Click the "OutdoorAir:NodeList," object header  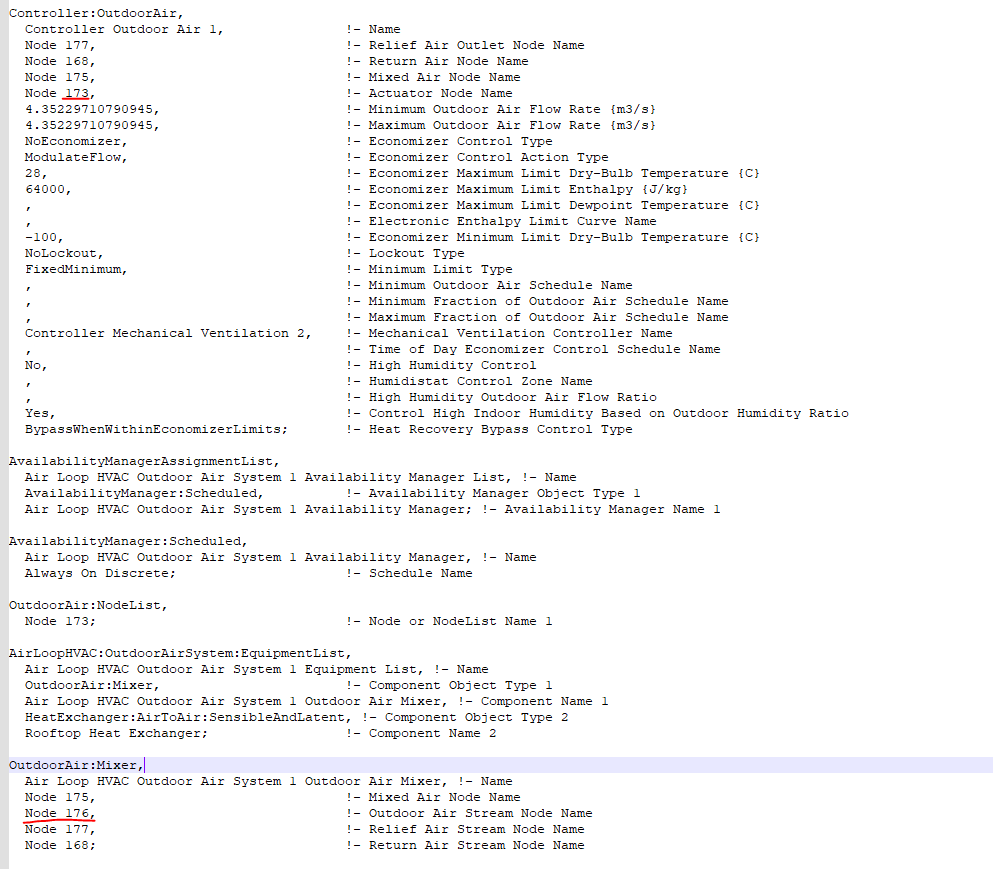point(88,606)
